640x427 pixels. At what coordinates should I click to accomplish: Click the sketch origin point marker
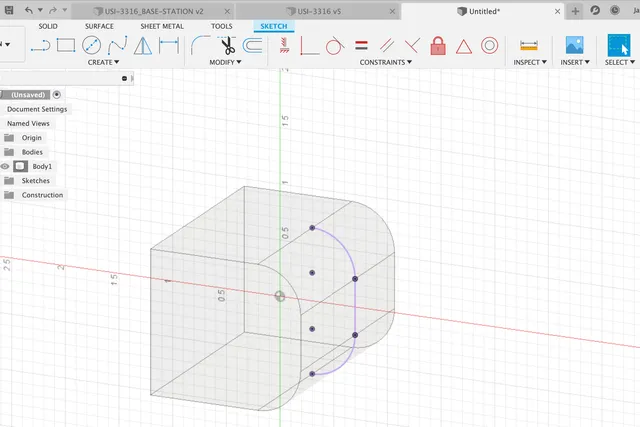[280, 296]
